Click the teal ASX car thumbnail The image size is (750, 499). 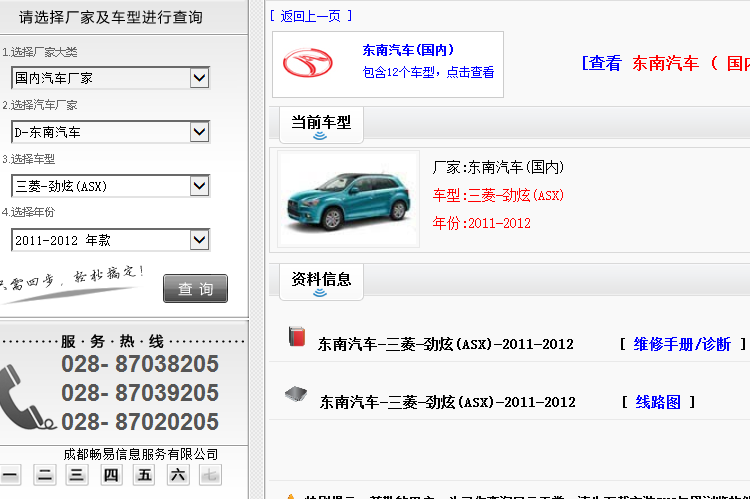pos(348,199)
